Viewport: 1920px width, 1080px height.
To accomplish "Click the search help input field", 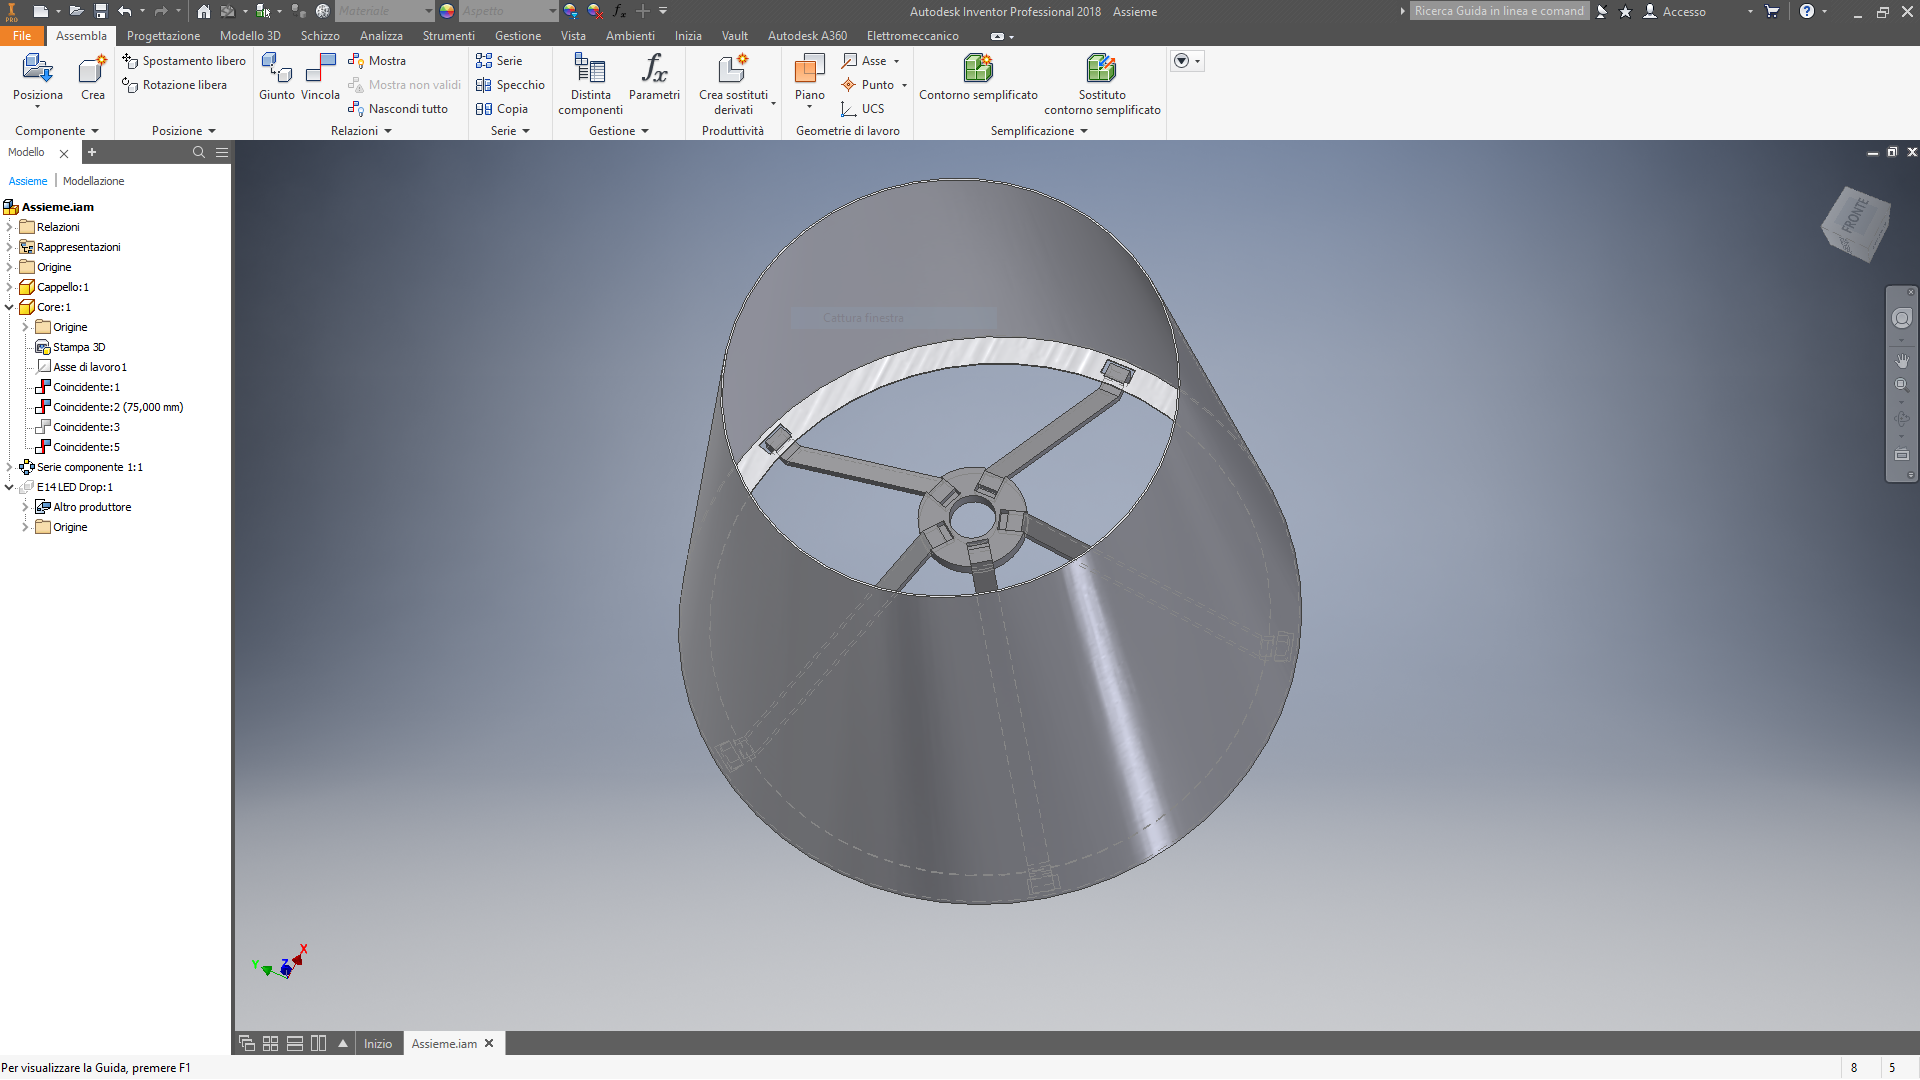I will 1498,11.
